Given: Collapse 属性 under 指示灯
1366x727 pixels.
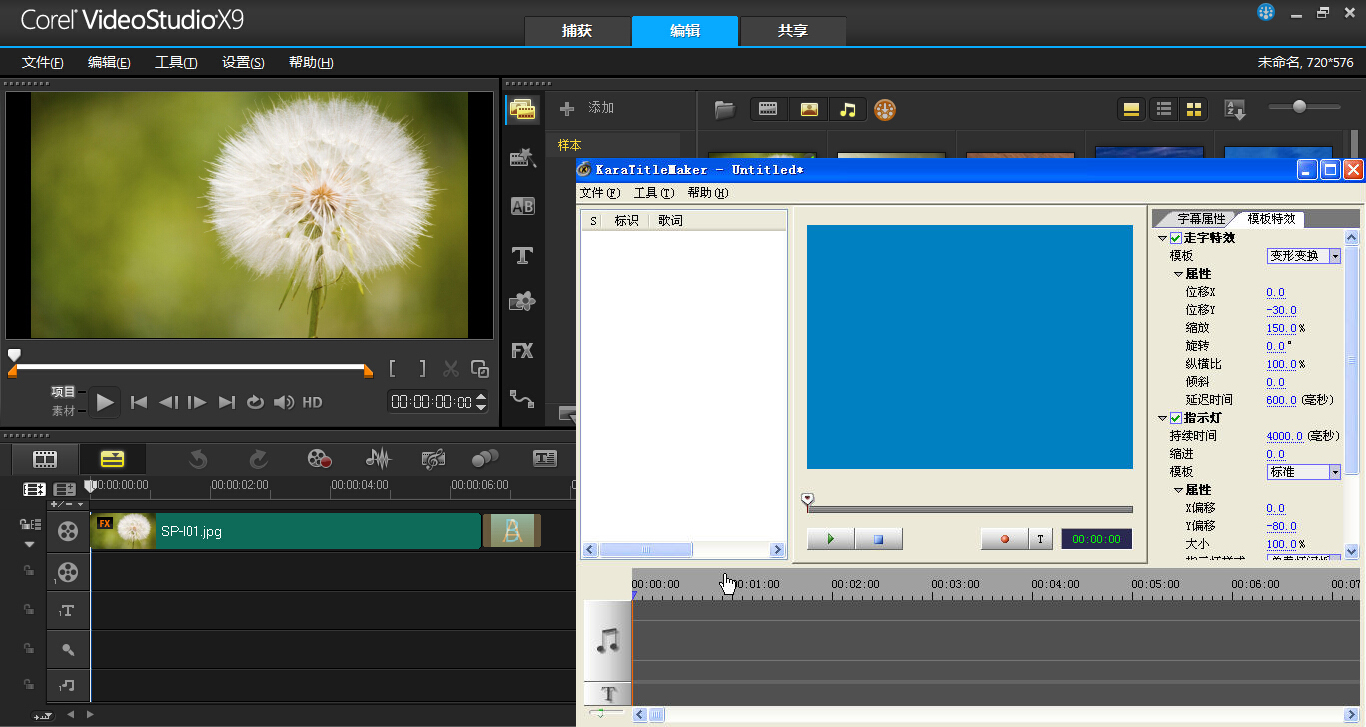Looking at the screenshot, I should pyautogui.click(x=1179, y=490).
